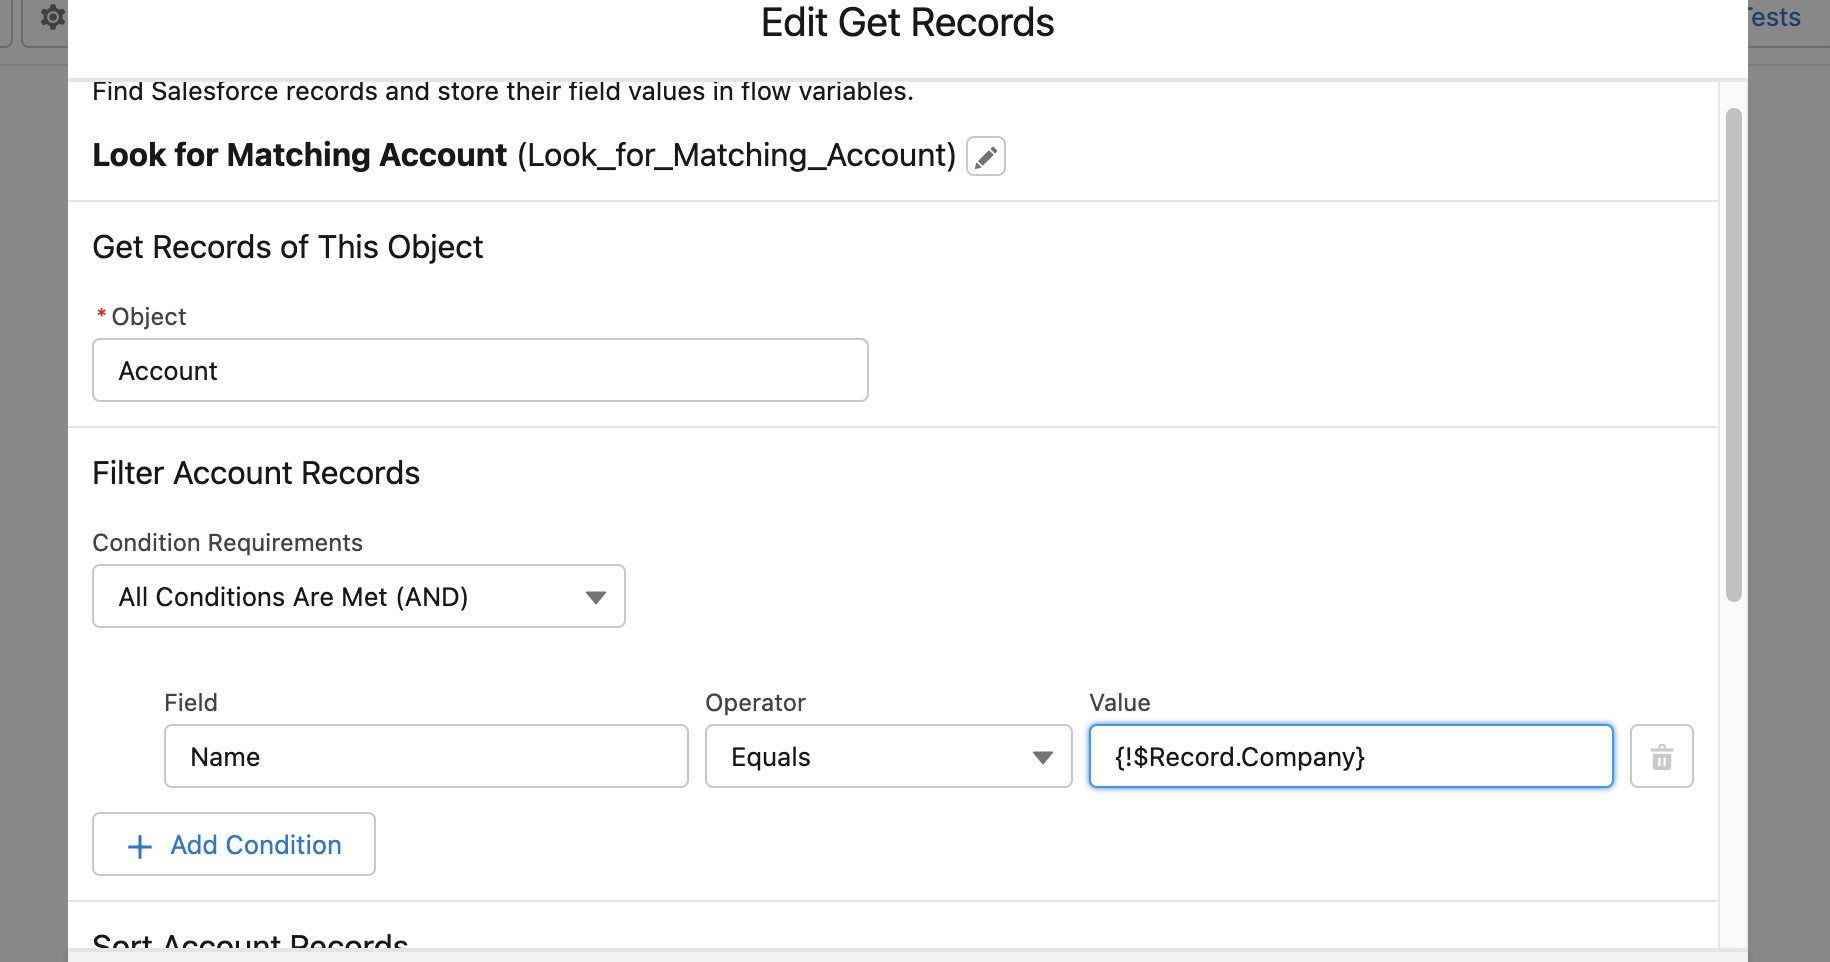Add a new filter condition
This screenshot has width=1830, height=962.
tap(234, 844)
